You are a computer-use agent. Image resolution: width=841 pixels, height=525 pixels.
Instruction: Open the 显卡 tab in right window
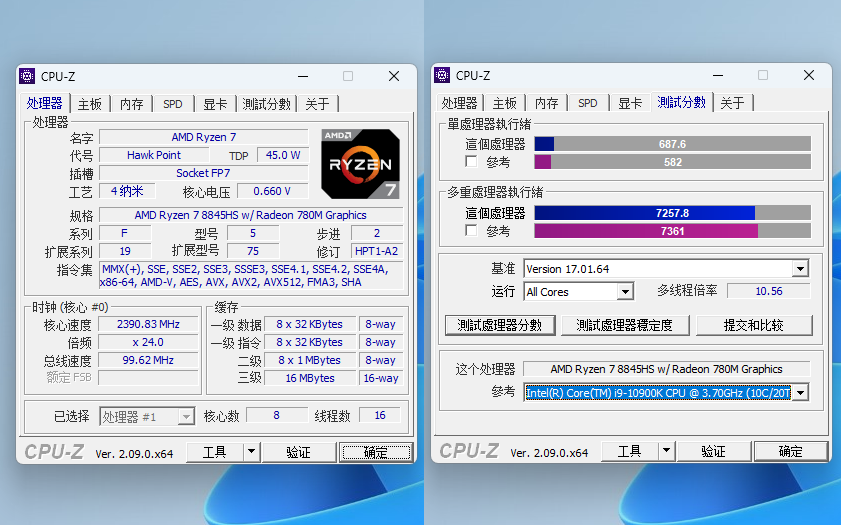click(630, 103)
